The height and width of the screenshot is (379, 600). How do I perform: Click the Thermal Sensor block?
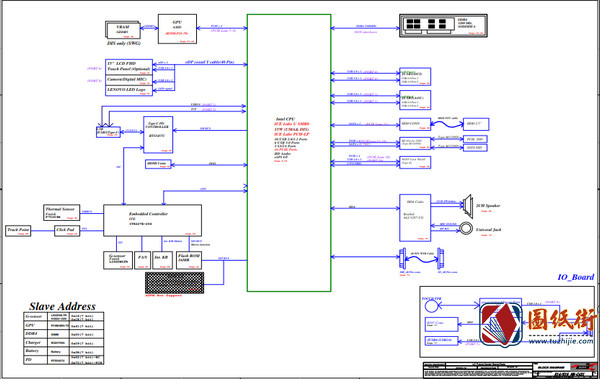tap(61, 212)
